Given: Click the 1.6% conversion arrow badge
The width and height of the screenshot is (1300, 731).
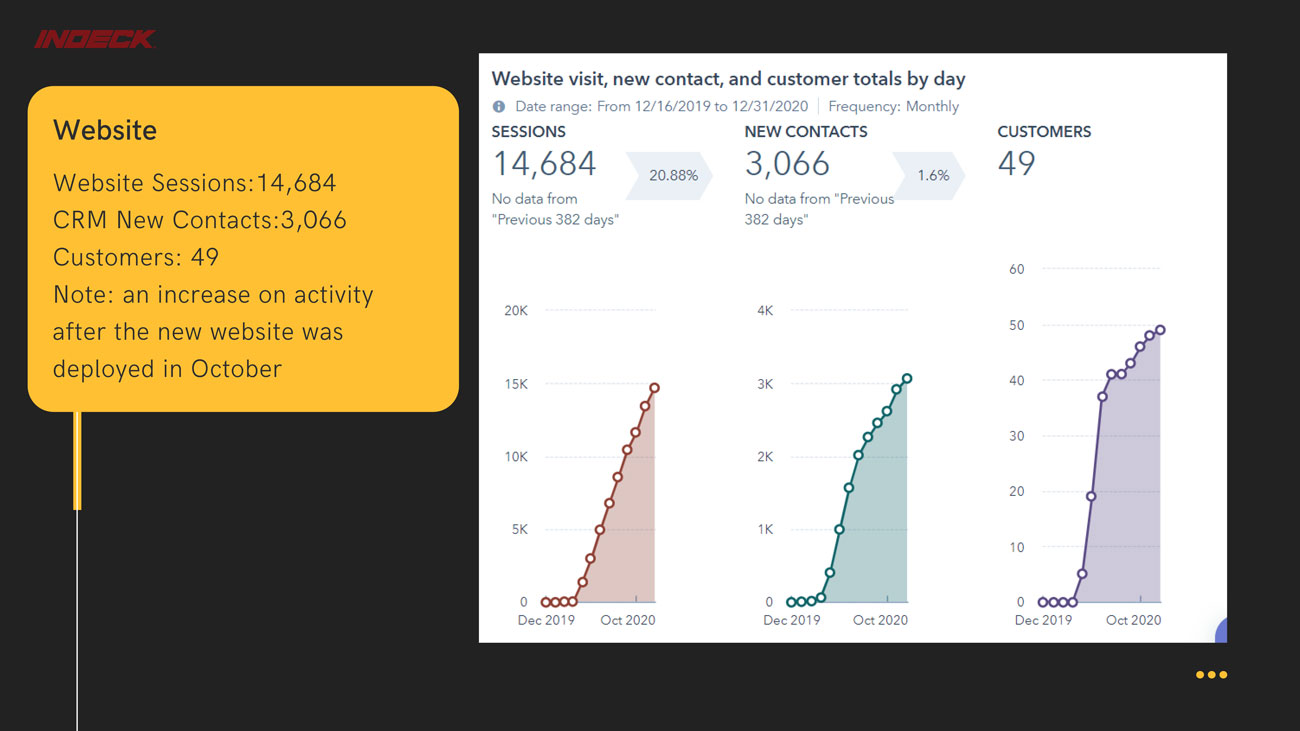Looking at the screenshot, I should point(930,175).
